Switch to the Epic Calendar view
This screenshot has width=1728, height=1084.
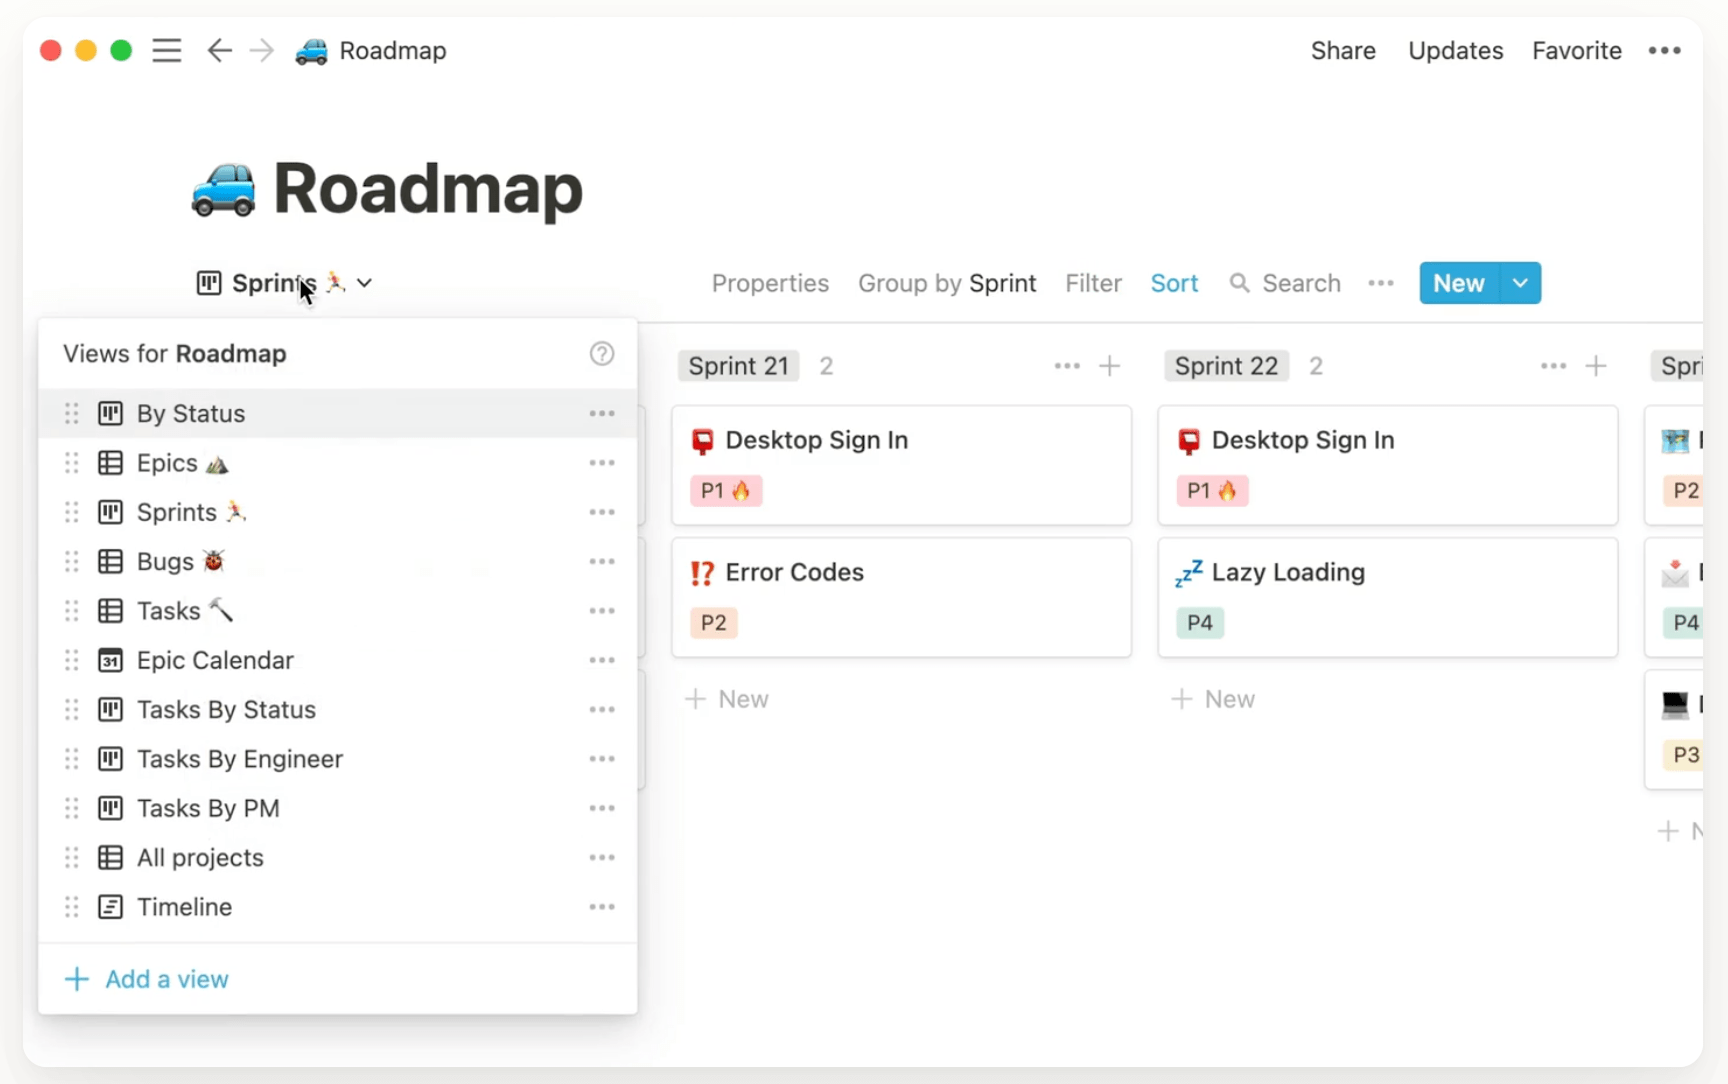point(215,661)
